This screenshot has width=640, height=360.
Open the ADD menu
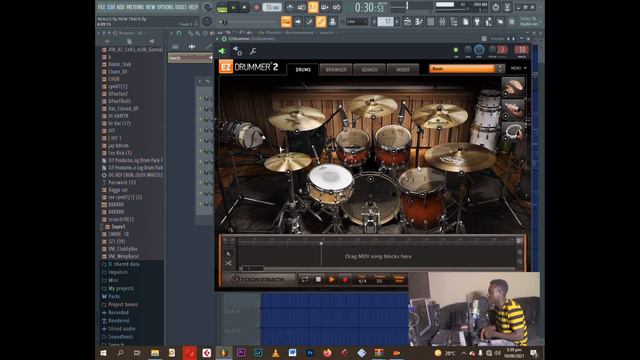coord(120,7)
